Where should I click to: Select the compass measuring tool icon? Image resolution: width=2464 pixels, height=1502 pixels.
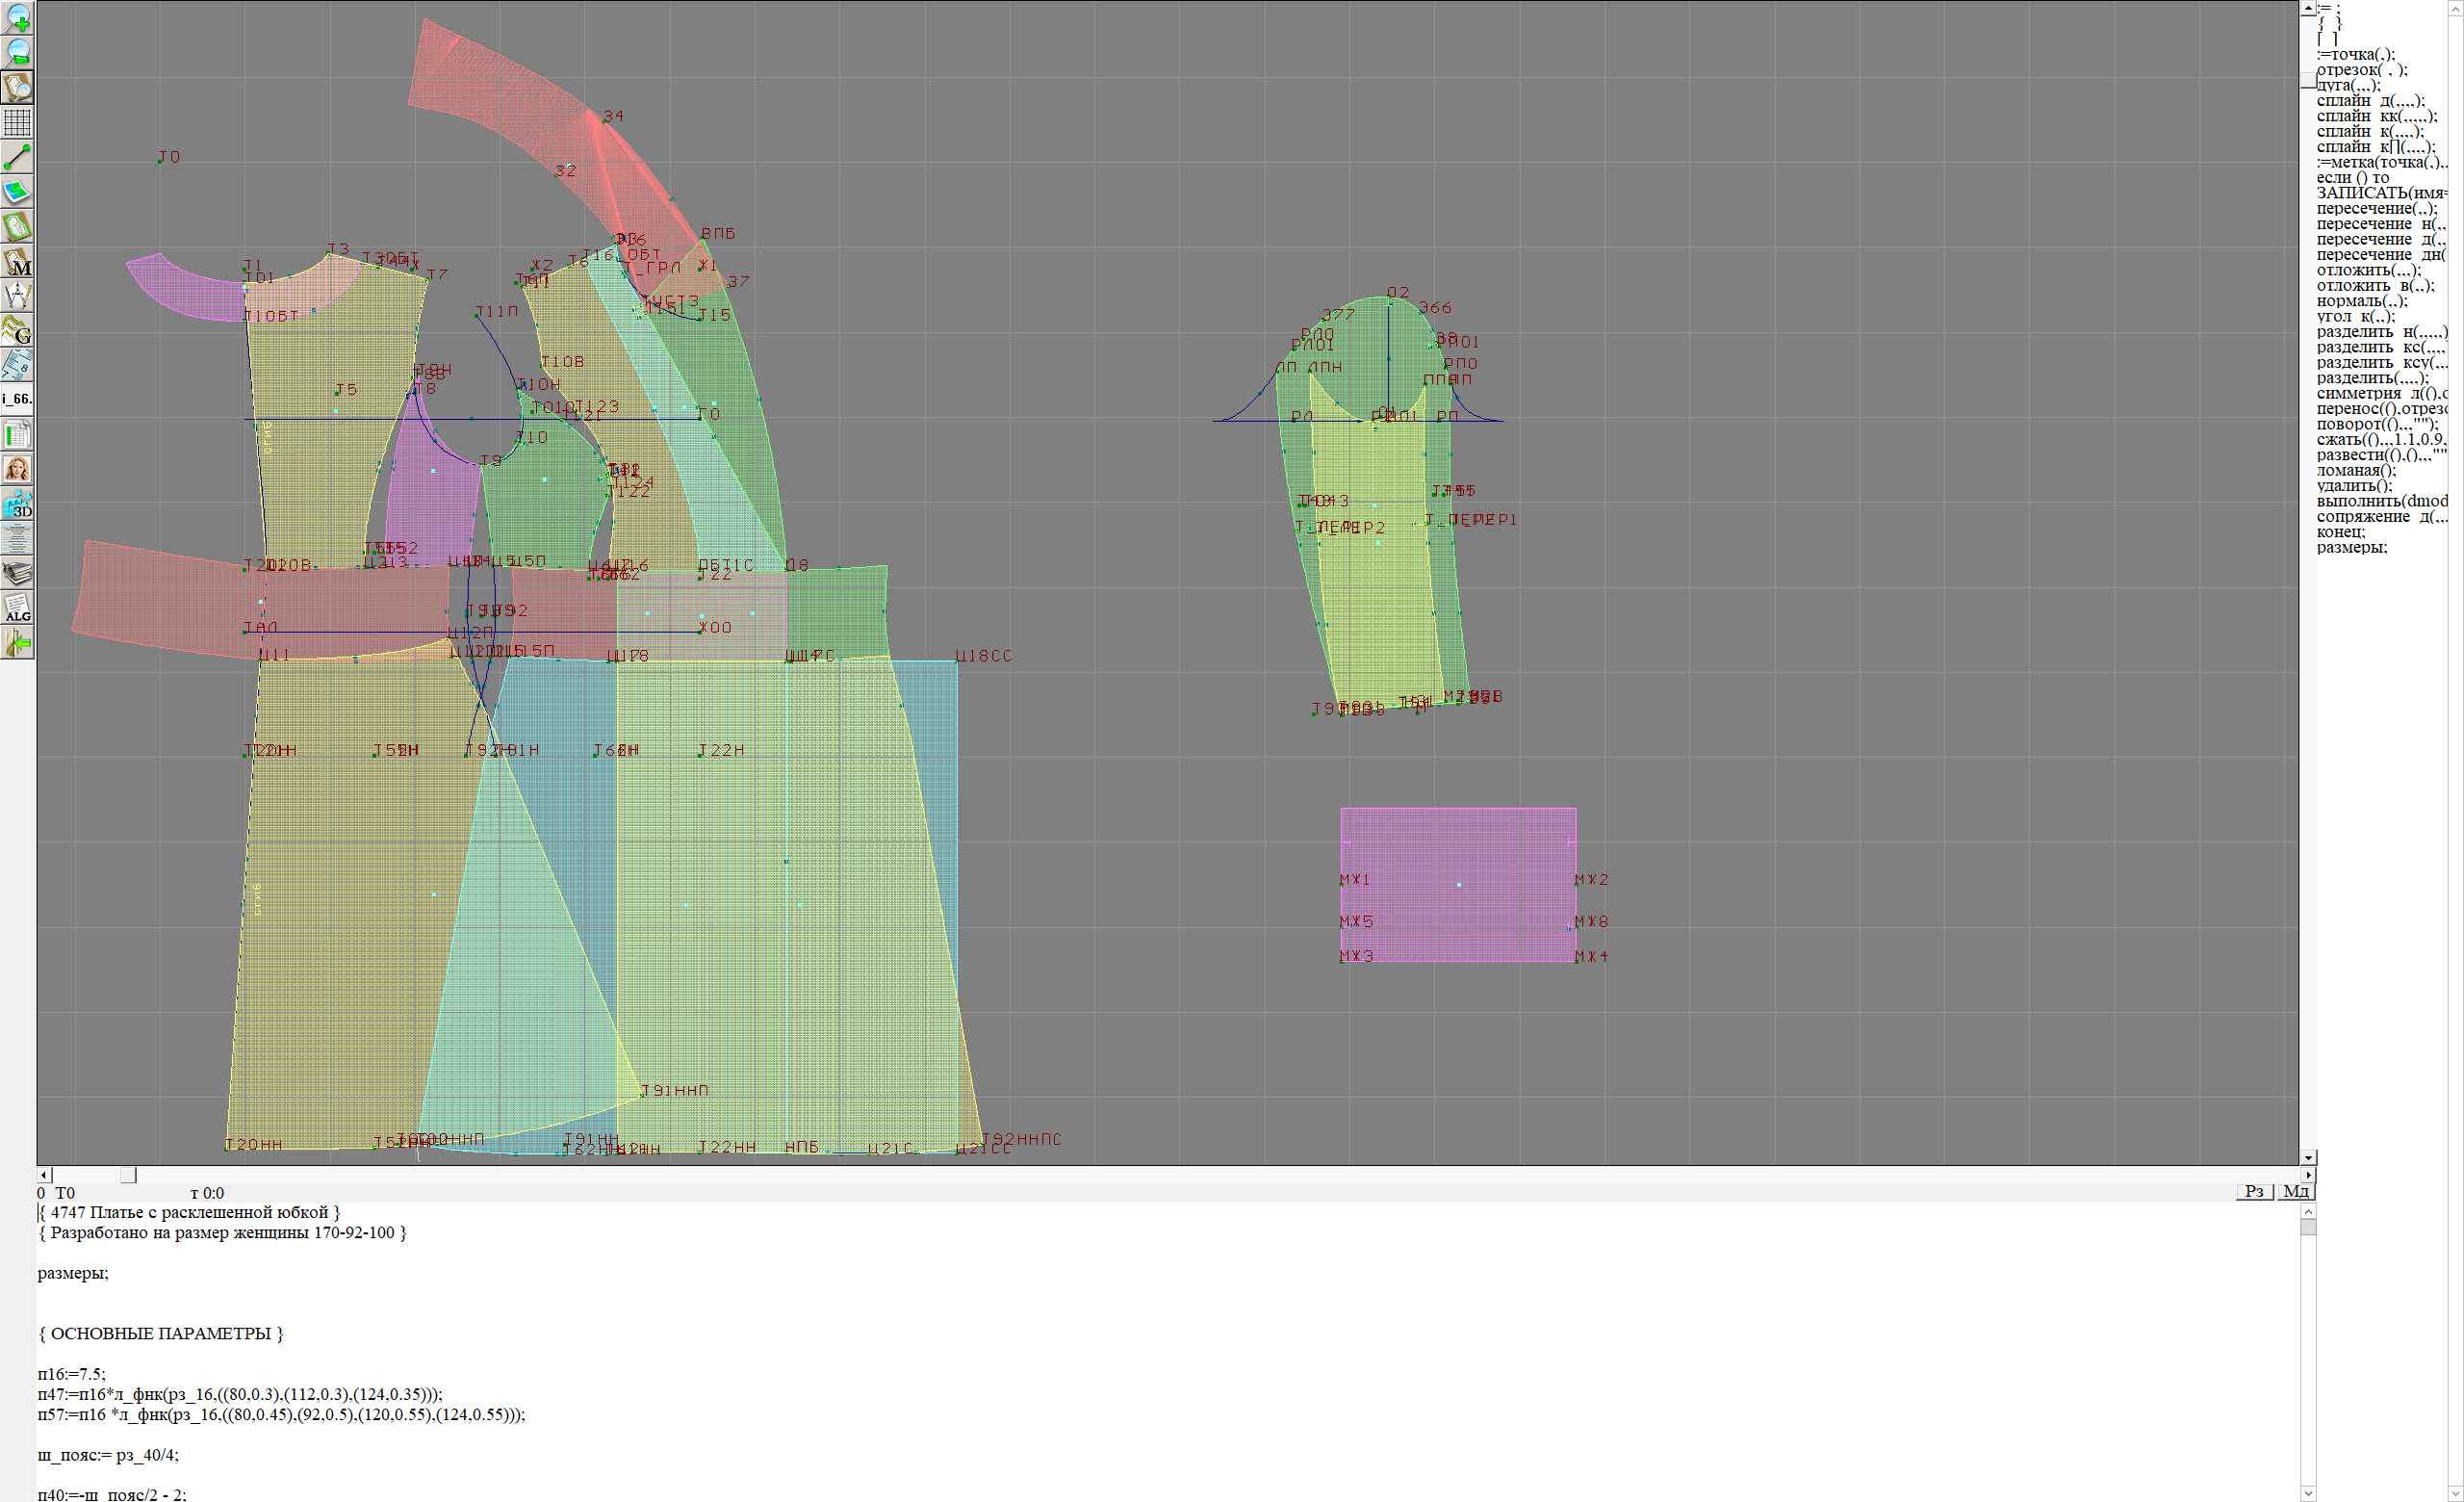coord(18,296)
